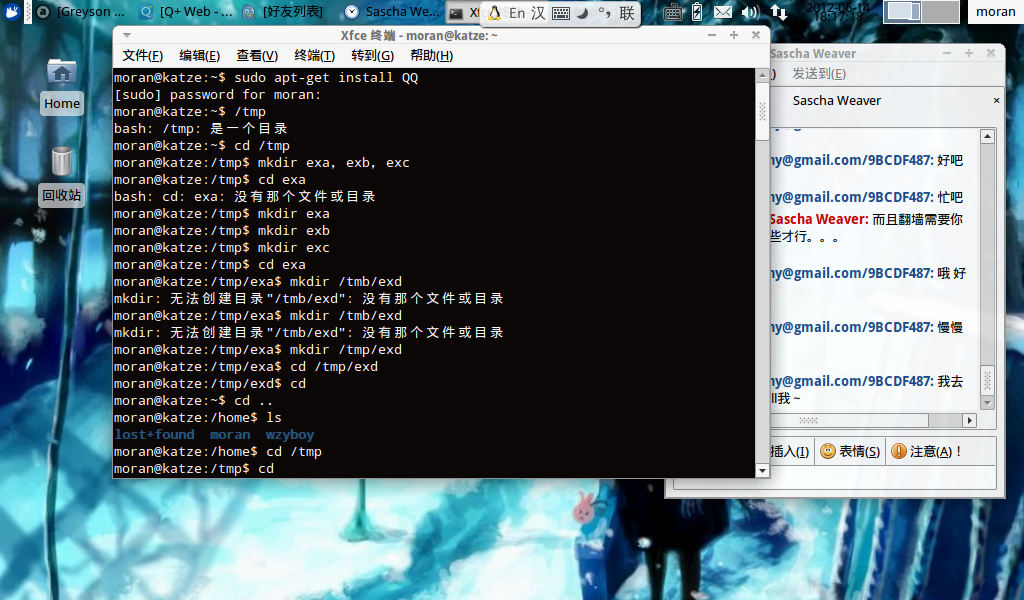
Task: Click the '[sudo] password for moran:' line
Action: pos(217,95)
